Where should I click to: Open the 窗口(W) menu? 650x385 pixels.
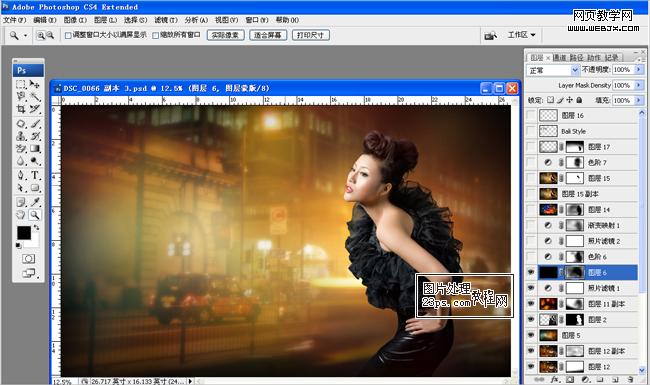pos(257,20)
